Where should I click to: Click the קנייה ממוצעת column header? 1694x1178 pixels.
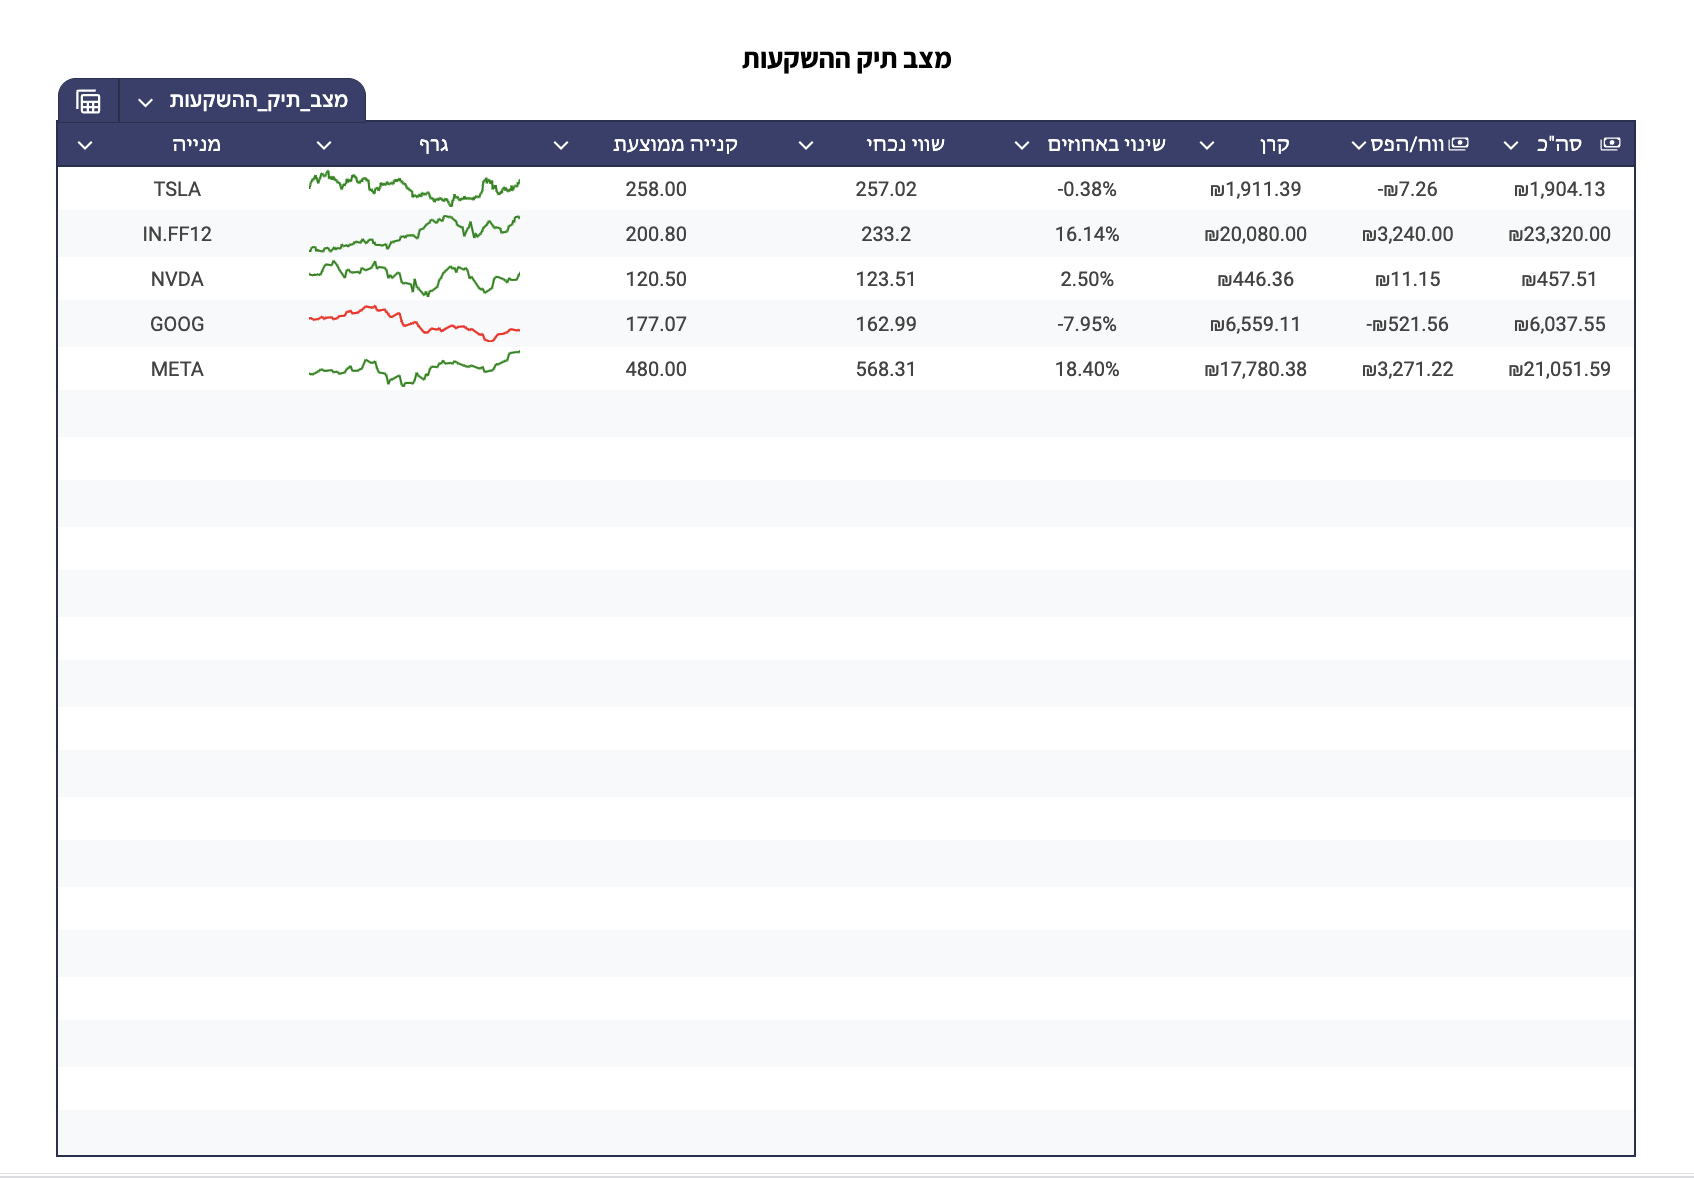675,144
